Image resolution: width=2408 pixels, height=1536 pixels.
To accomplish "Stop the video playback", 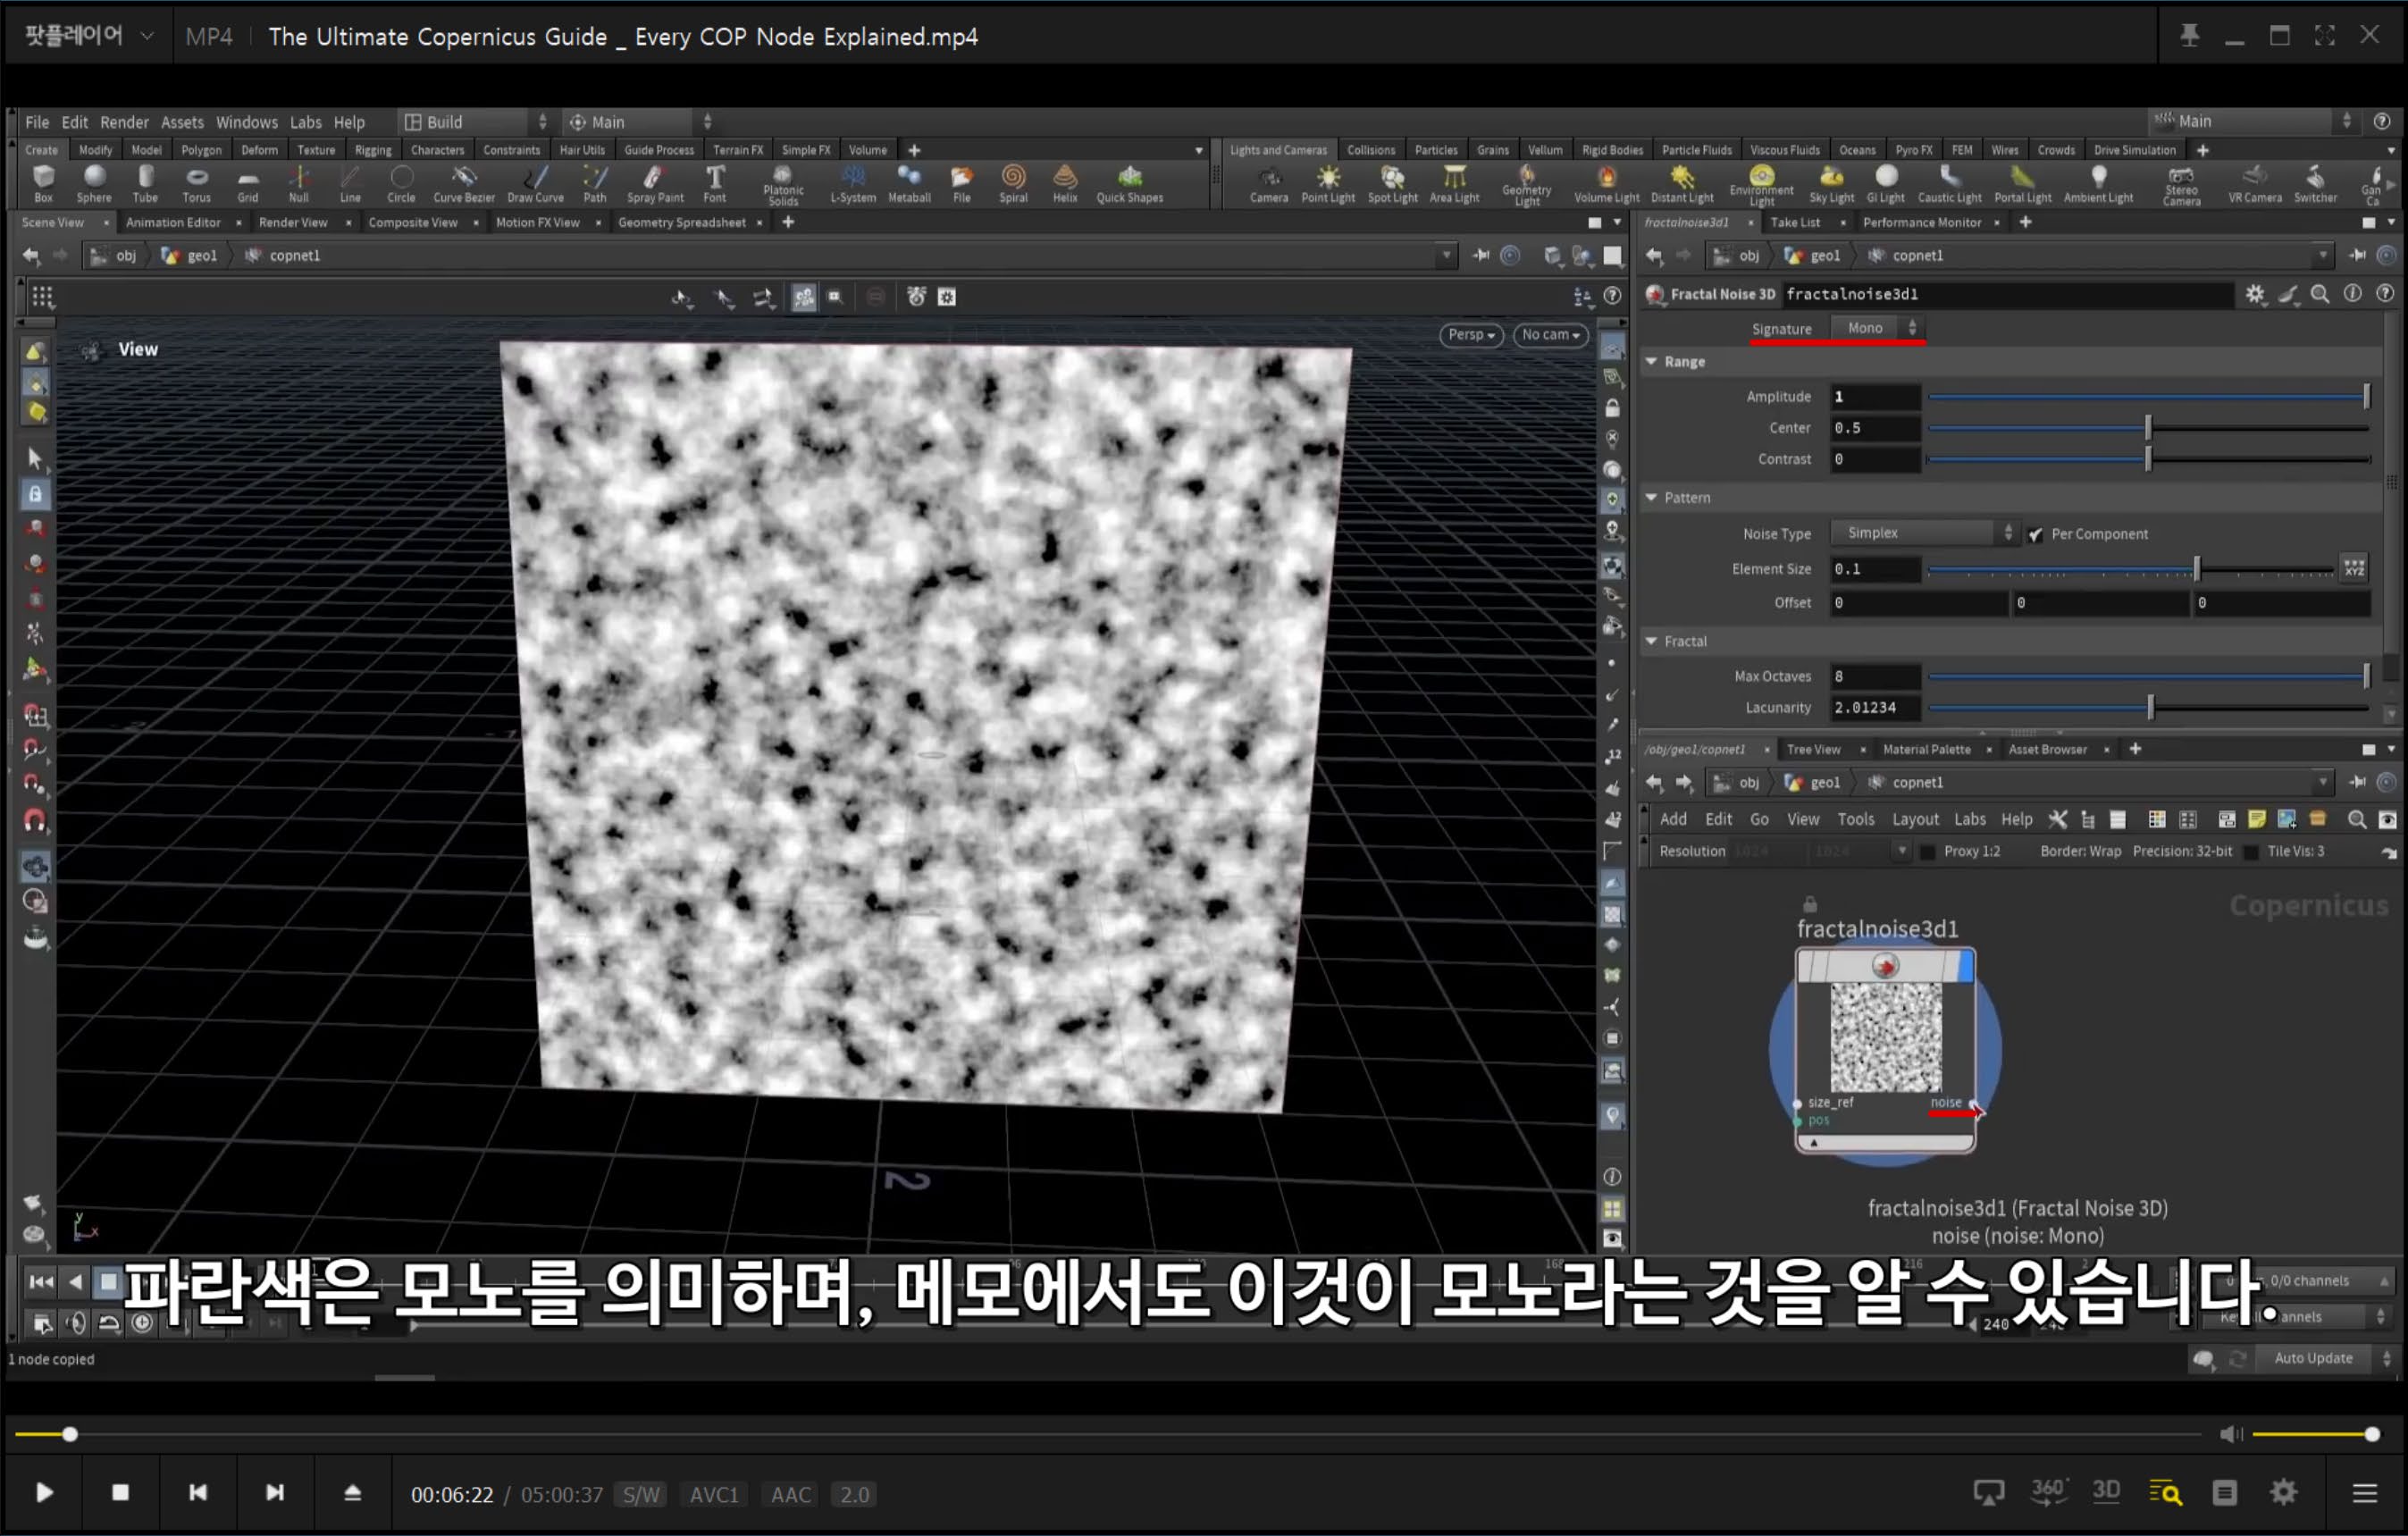I will 120,1493.
